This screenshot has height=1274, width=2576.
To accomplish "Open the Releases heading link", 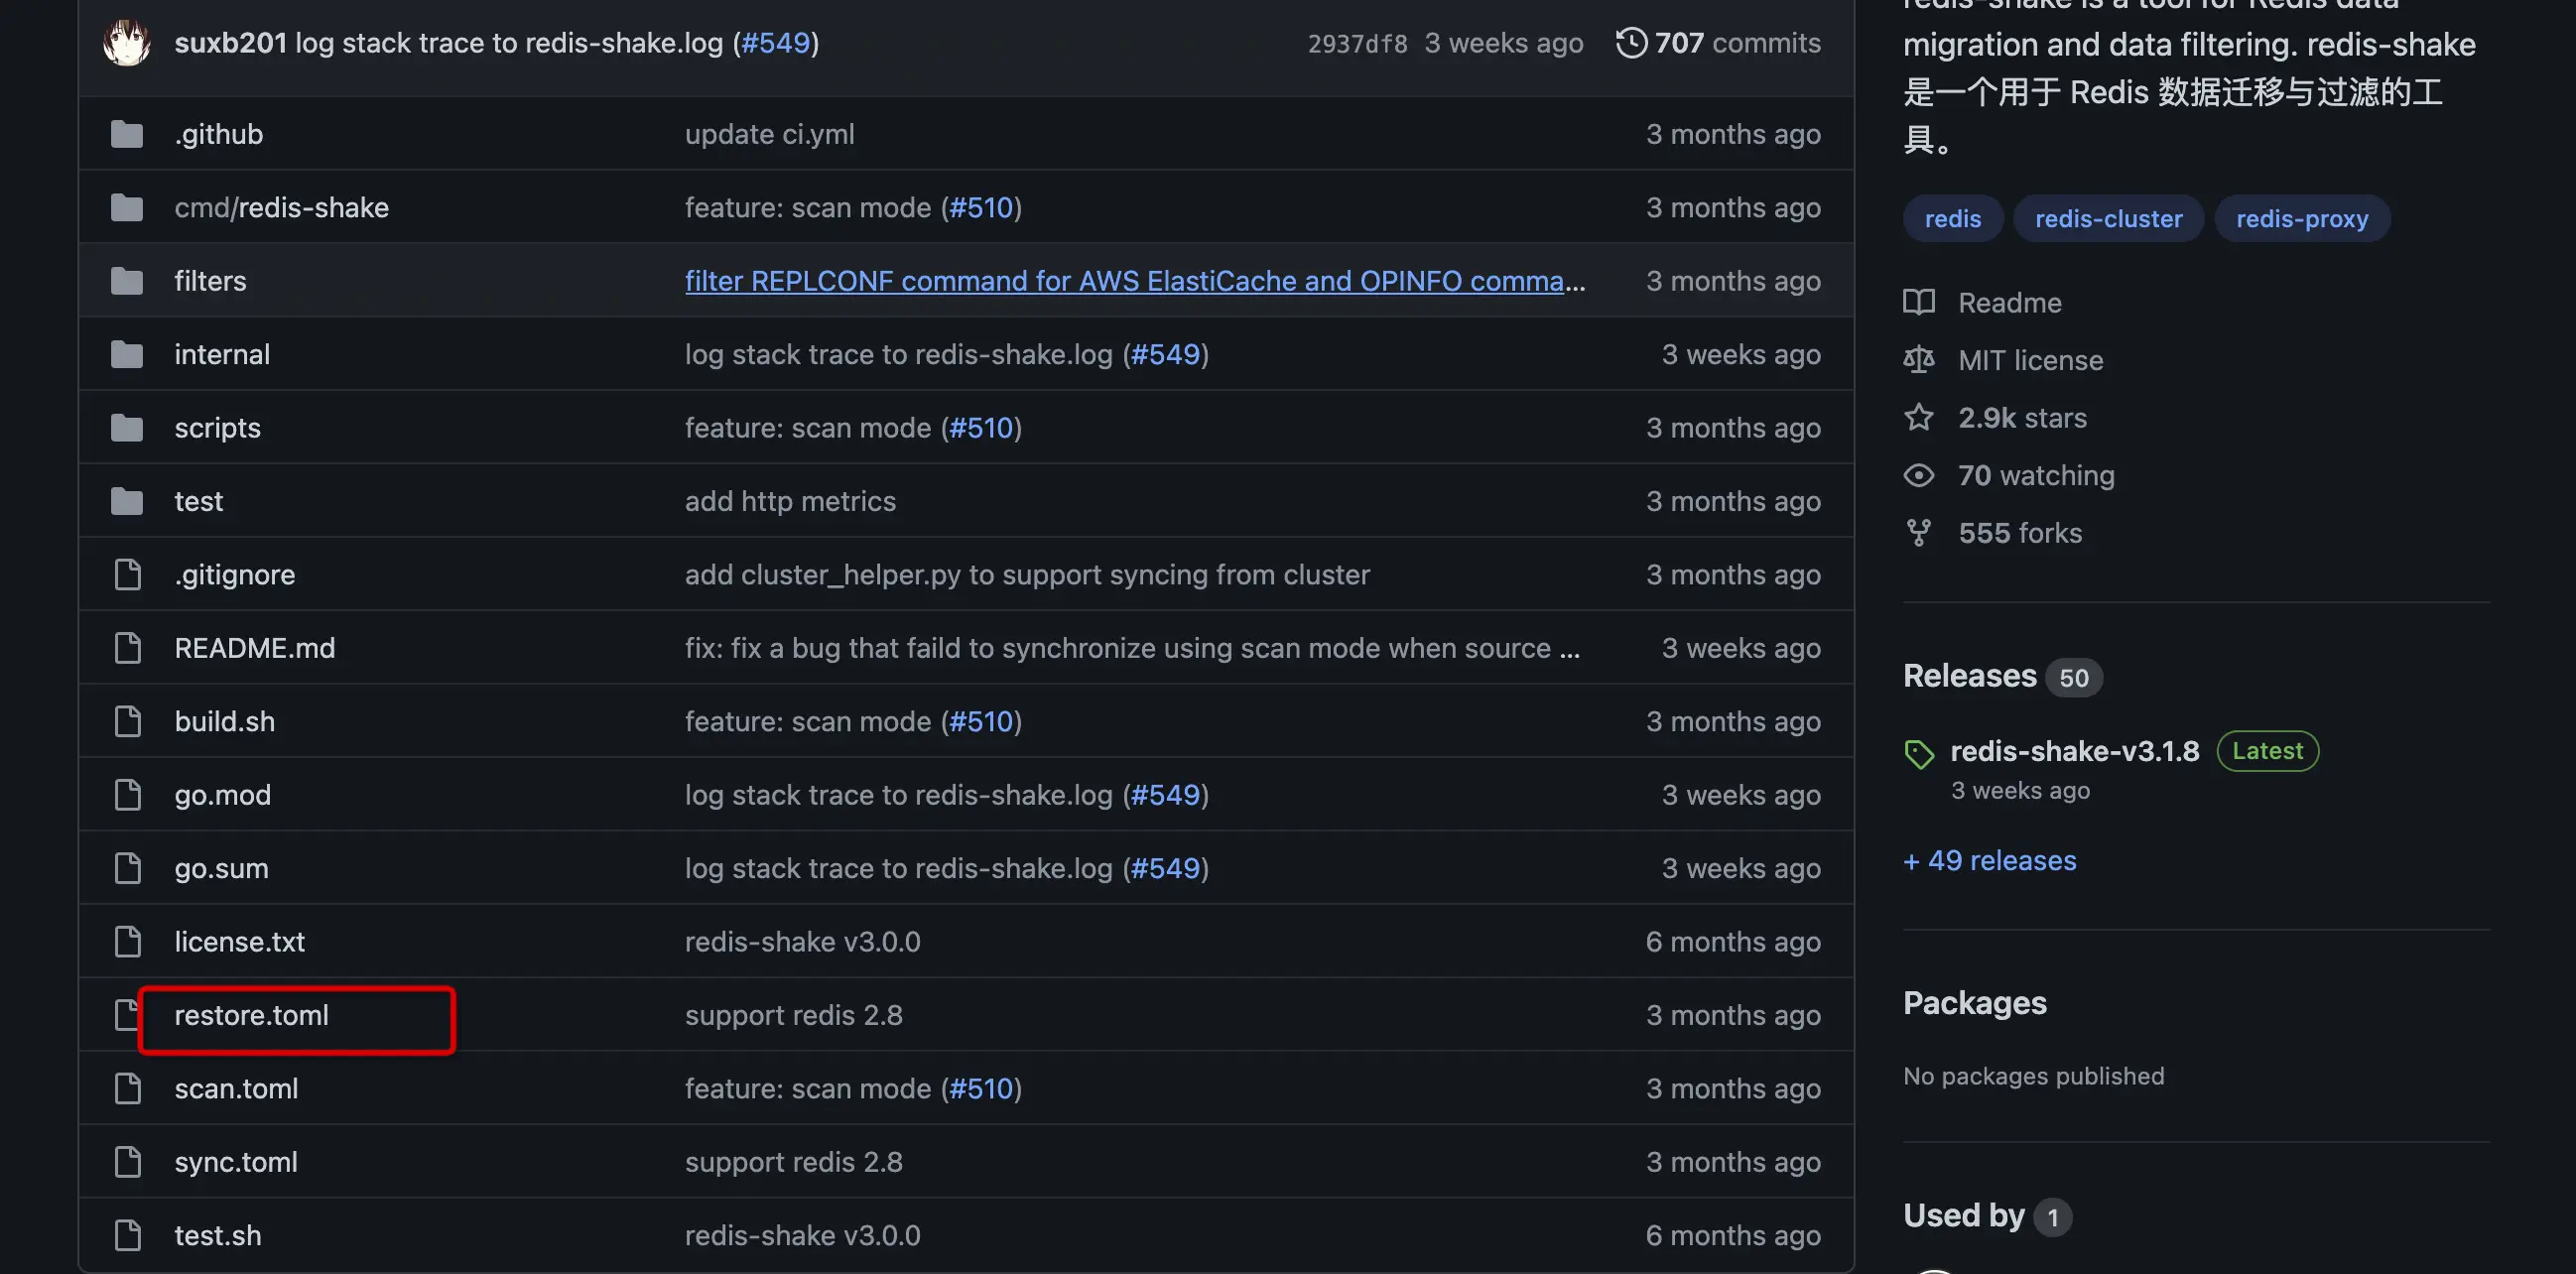I will coord(1969,676).
